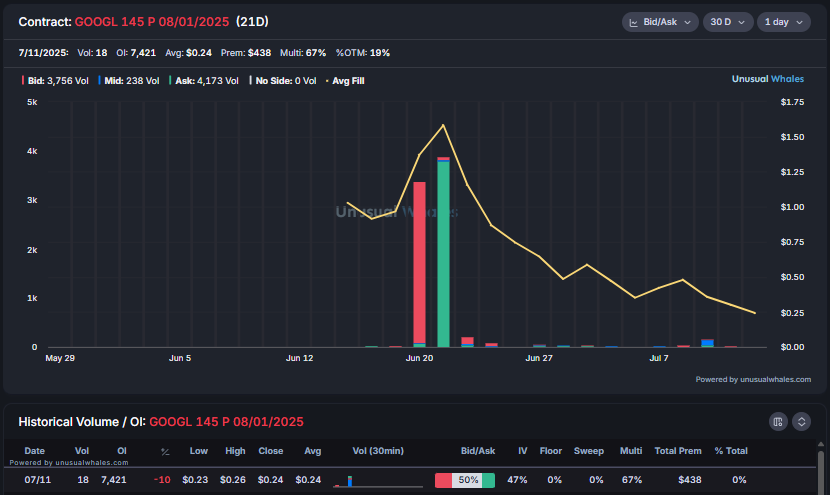This screenshot has width=830, height=495.
Task: Click the 07/11 date cell in table
Action: tap(38, 480)
